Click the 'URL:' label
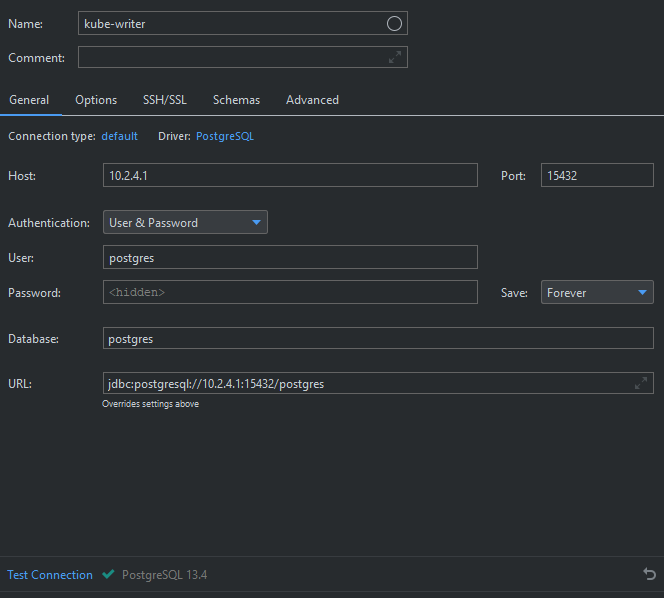Screen dimensions: 664x598 pos(20,384)
